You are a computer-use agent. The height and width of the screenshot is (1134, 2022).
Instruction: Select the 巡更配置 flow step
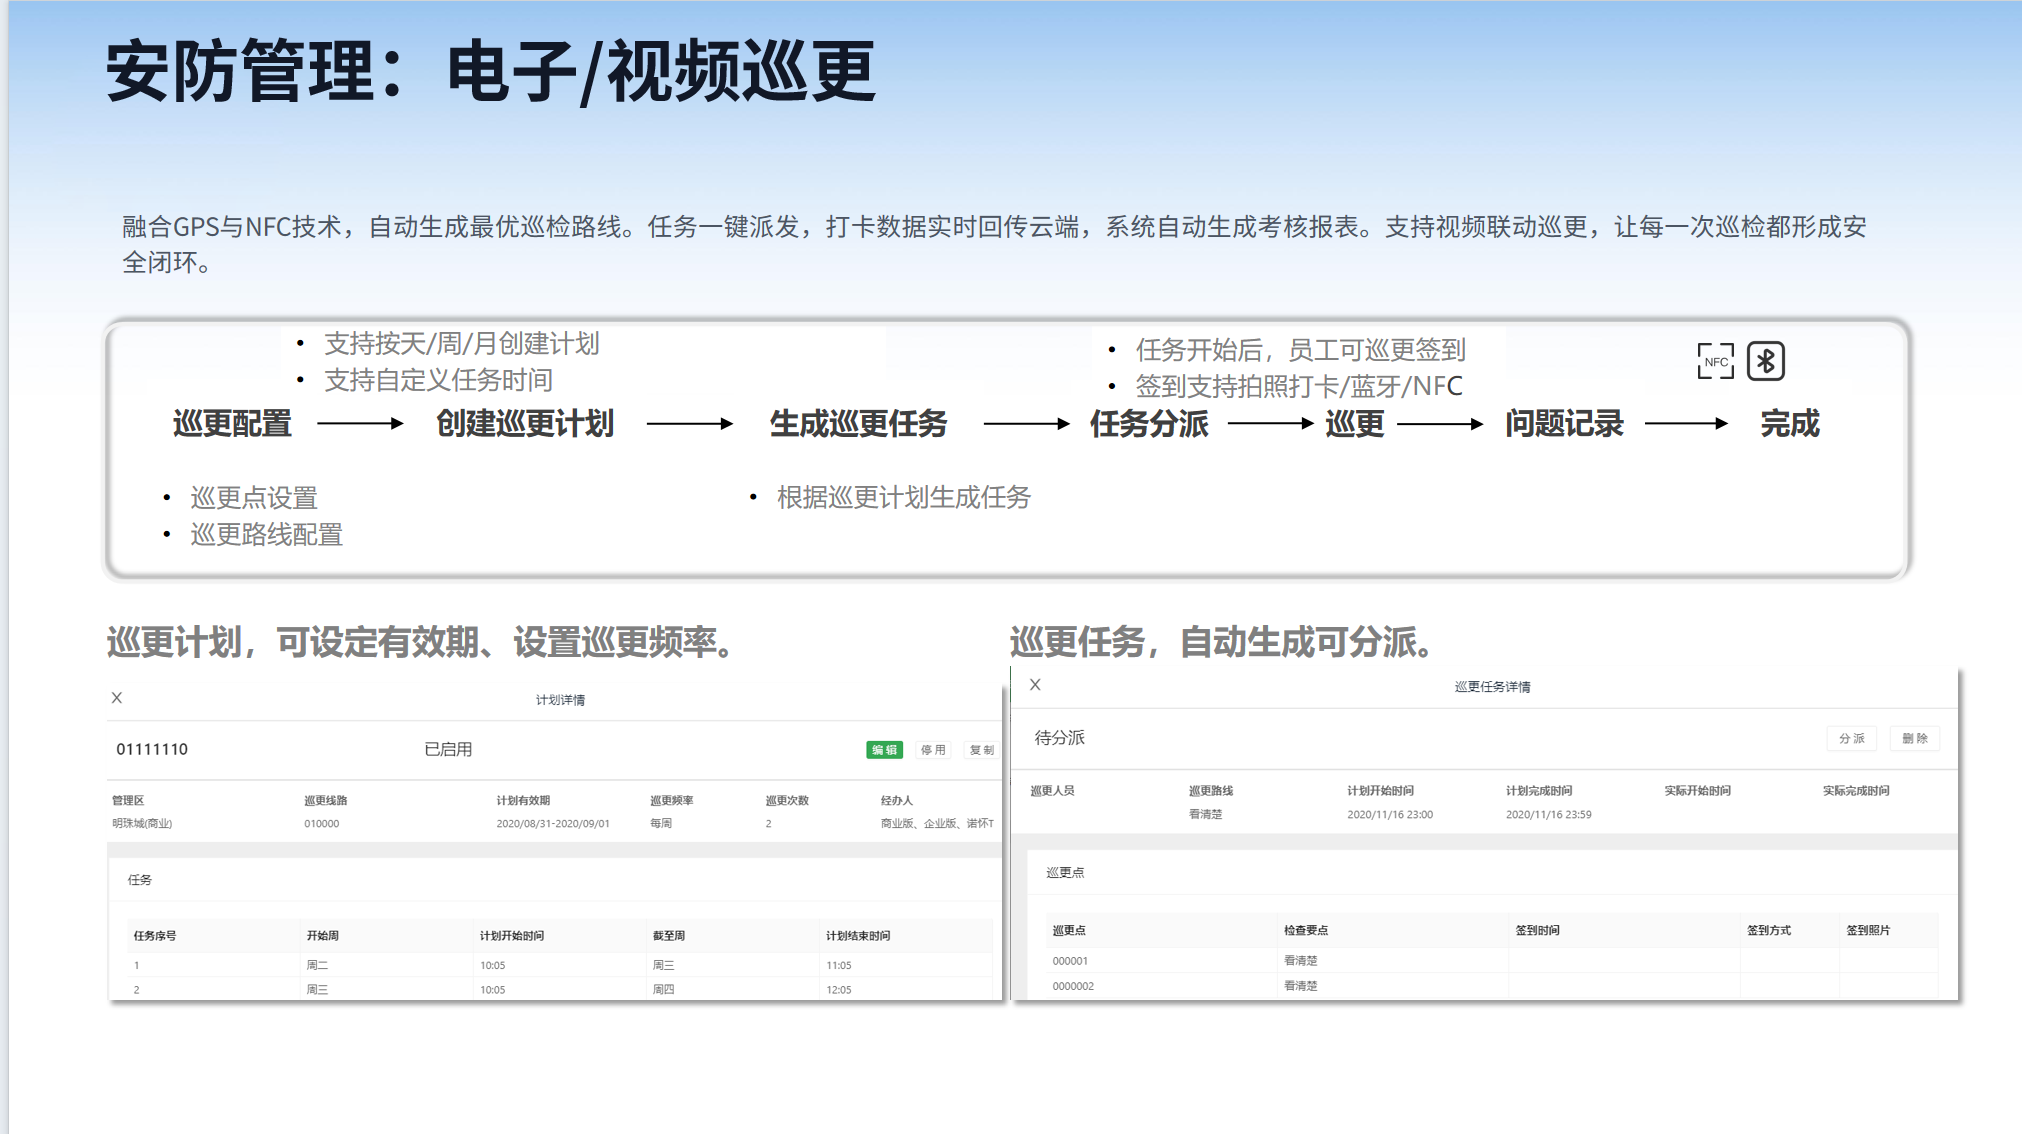[x=232, y=424]
